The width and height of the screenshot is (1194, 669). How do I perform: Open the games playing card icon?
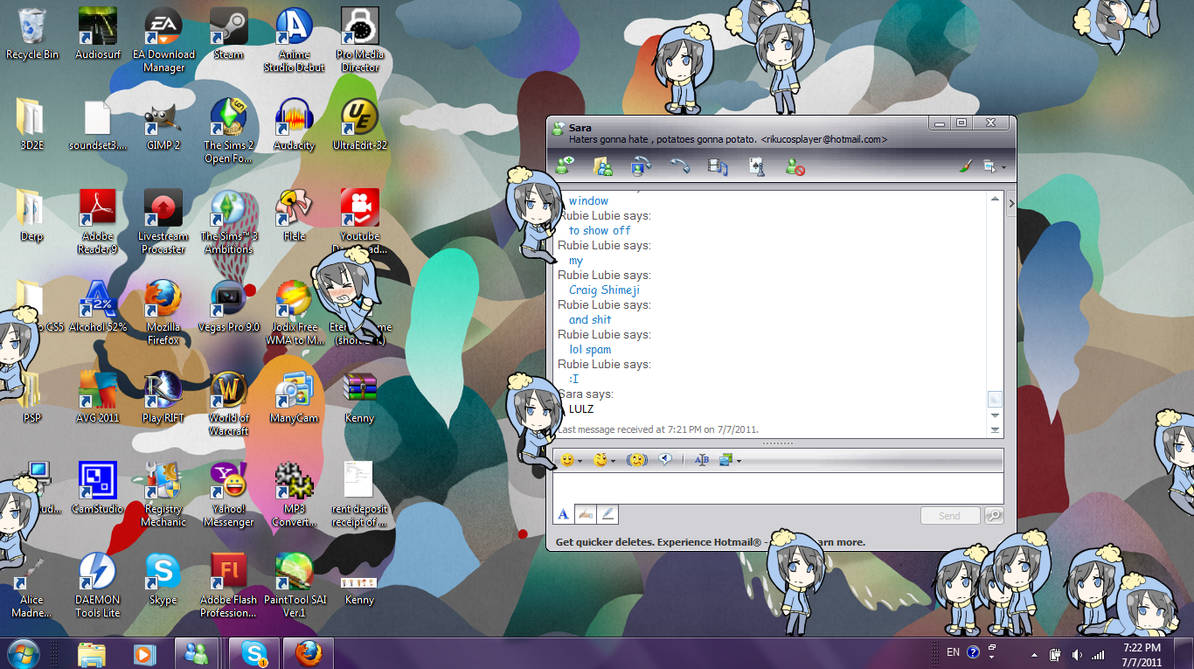(756, 166)
